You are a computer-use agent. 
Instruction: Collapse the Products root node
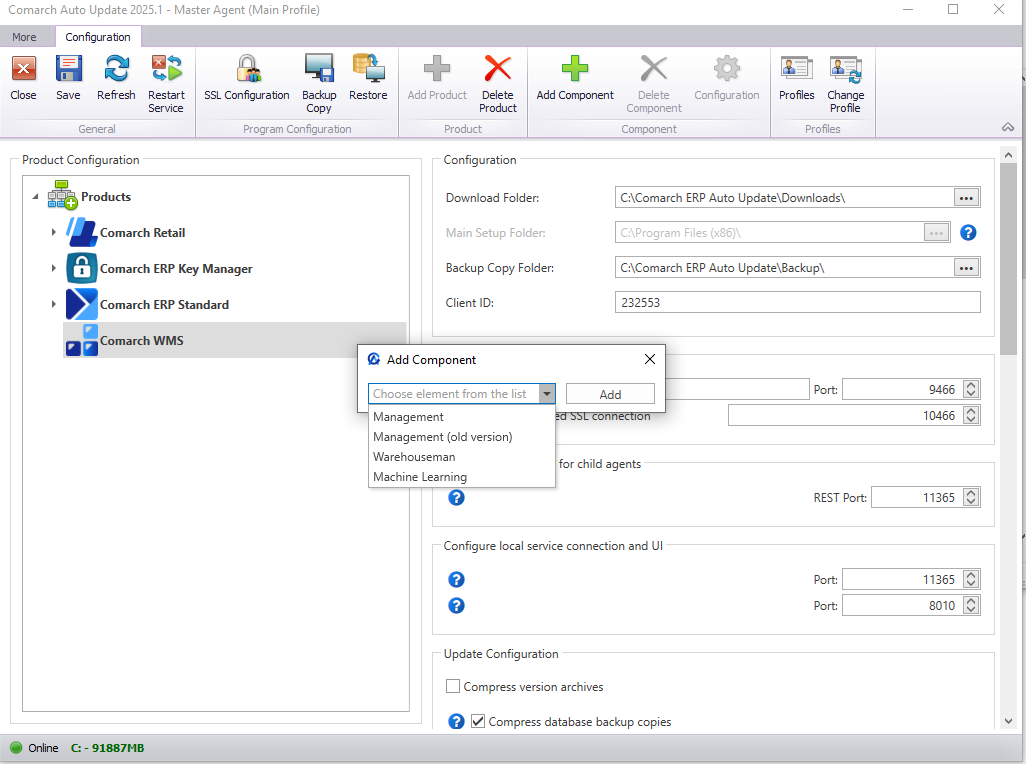tap(35, 196)
